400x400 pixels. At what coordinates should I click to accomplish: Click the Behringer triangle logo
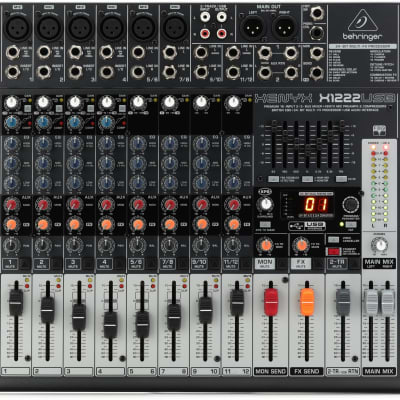click(x=362, y=20)
